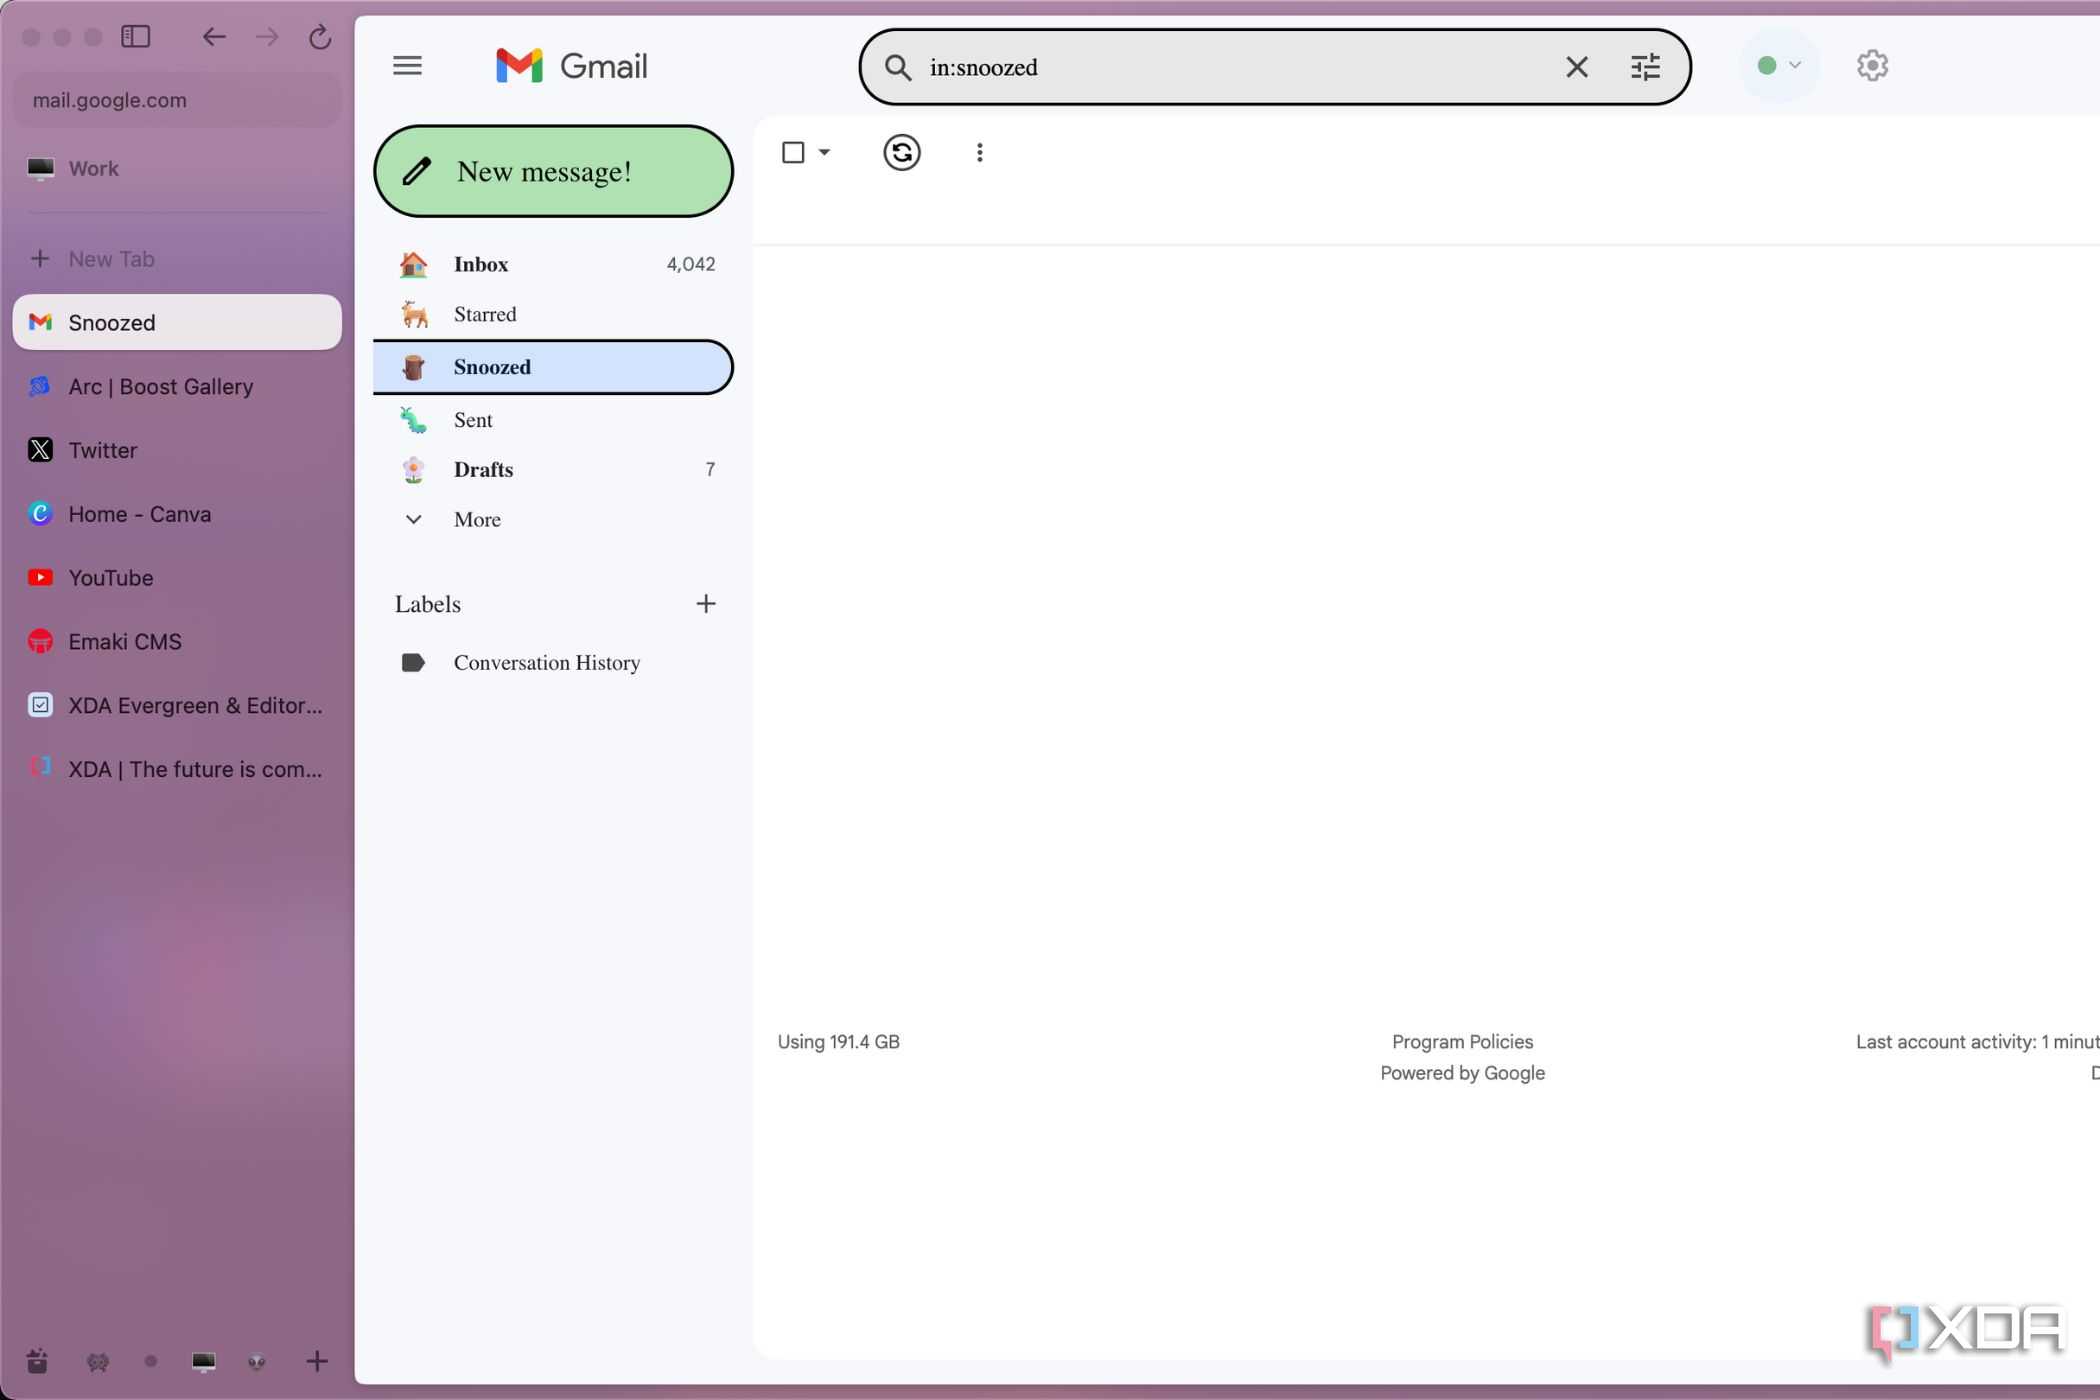Open the Gmail main menu hamburger icon
This screenshot has width=2100, height=1400.
pyautogui.click(x=407, y=66)
